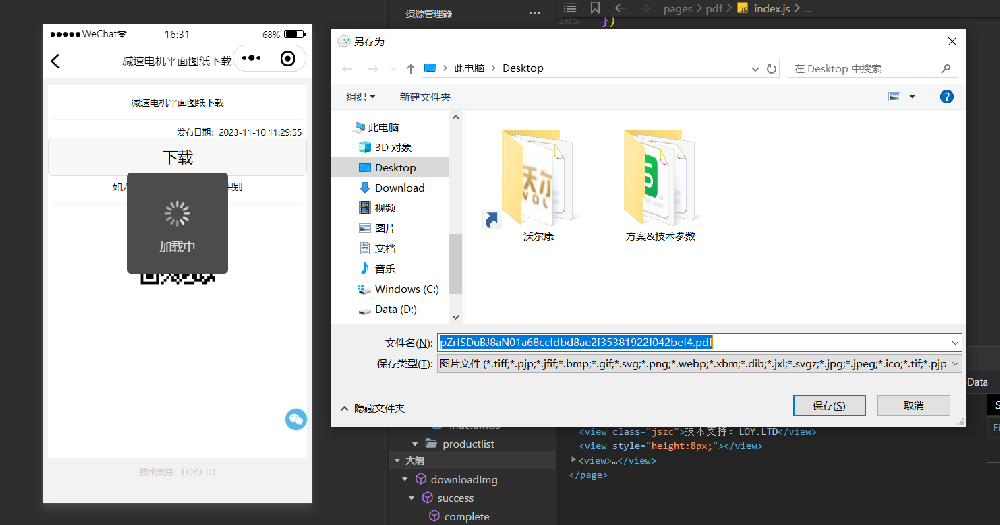This screenshot has height=525, width=1000.
Task: Open the view options dropdown arrow
Action: point(912,97)
